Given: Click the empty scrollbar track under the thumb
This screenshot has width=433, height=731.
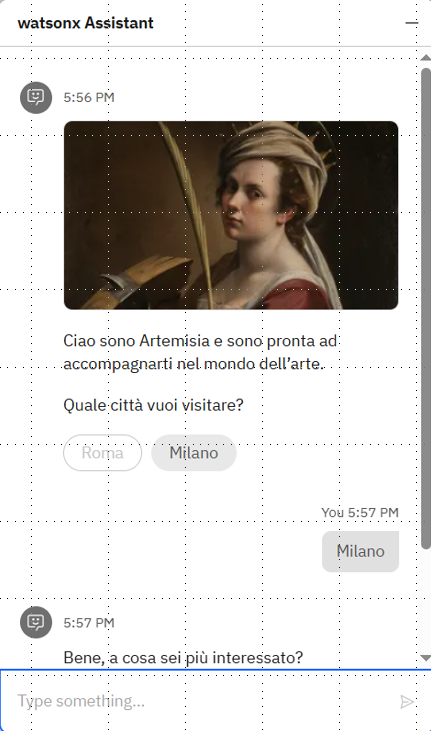Looking at the screenshot, I should (426, 600).
